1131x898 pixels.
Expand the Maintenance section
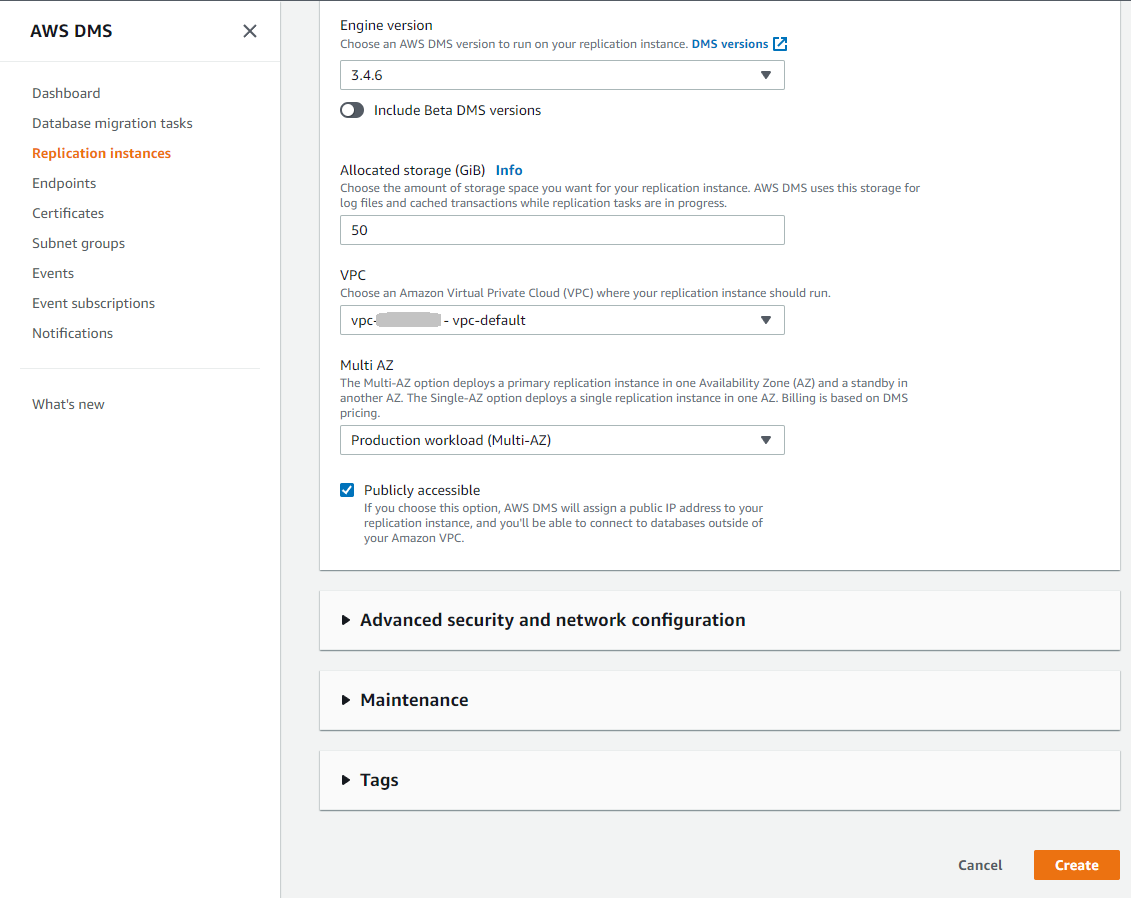(x=413, y=700)
